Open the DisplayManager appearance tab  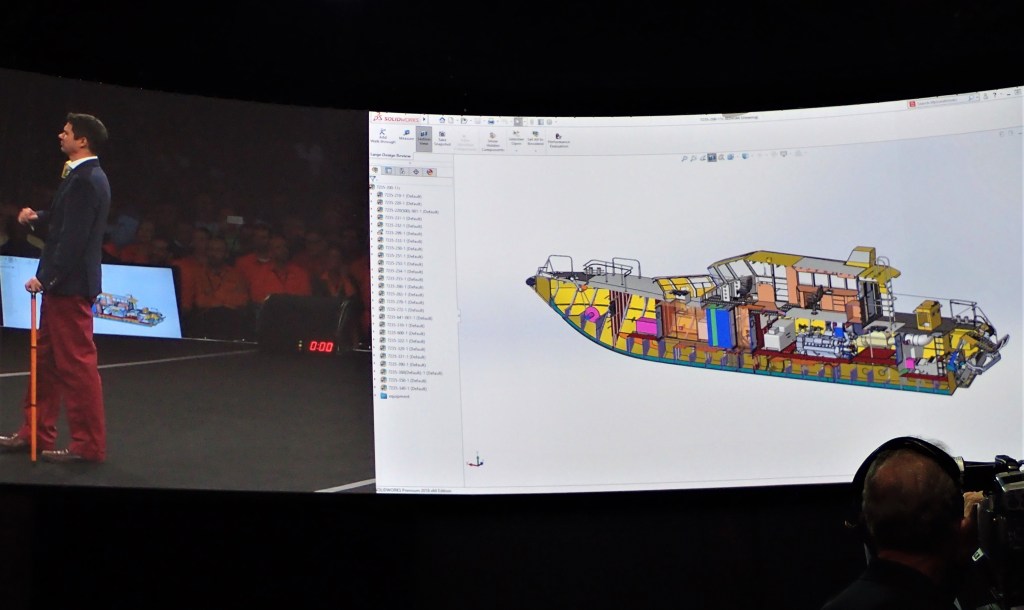(x=429, y=171)
